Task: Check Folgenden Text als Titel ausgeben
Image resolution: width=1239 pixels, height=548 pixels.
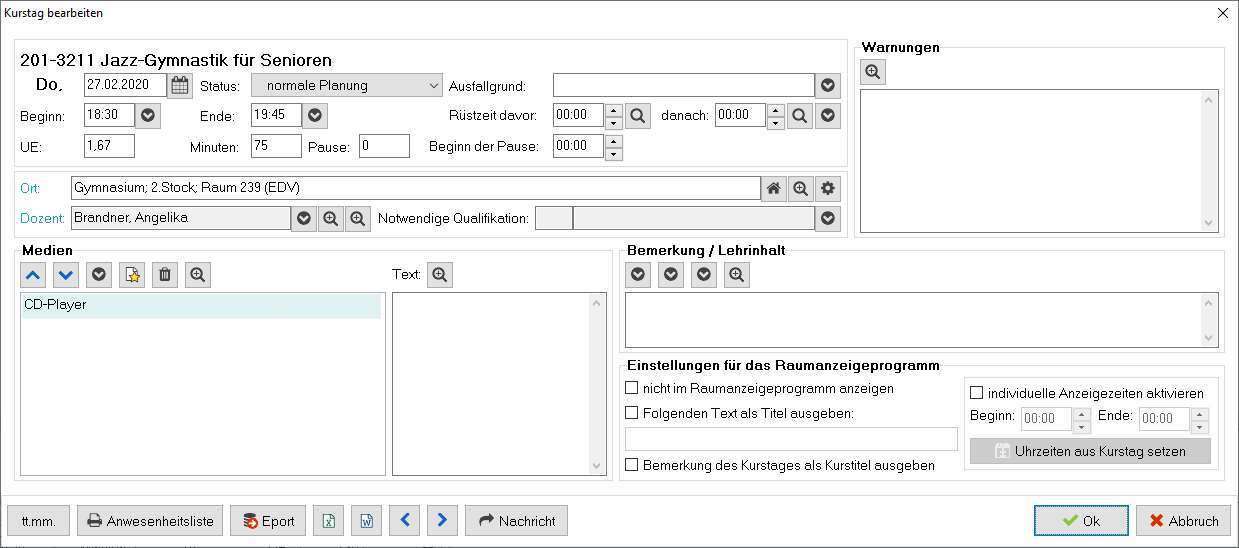Action: (x=631, y=412)
